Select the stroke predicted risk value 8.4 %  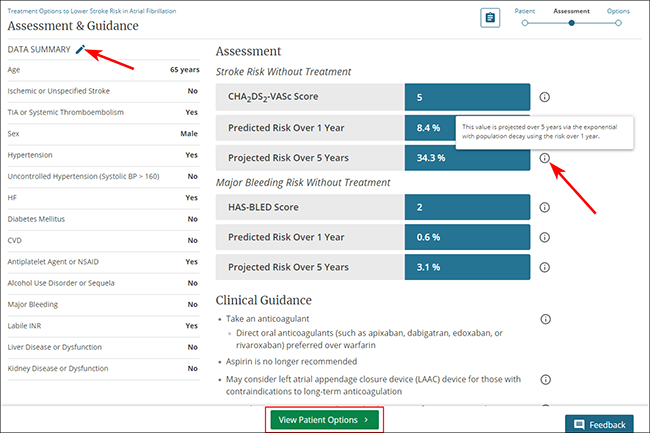pyautogui.click(x=430, y=128)
